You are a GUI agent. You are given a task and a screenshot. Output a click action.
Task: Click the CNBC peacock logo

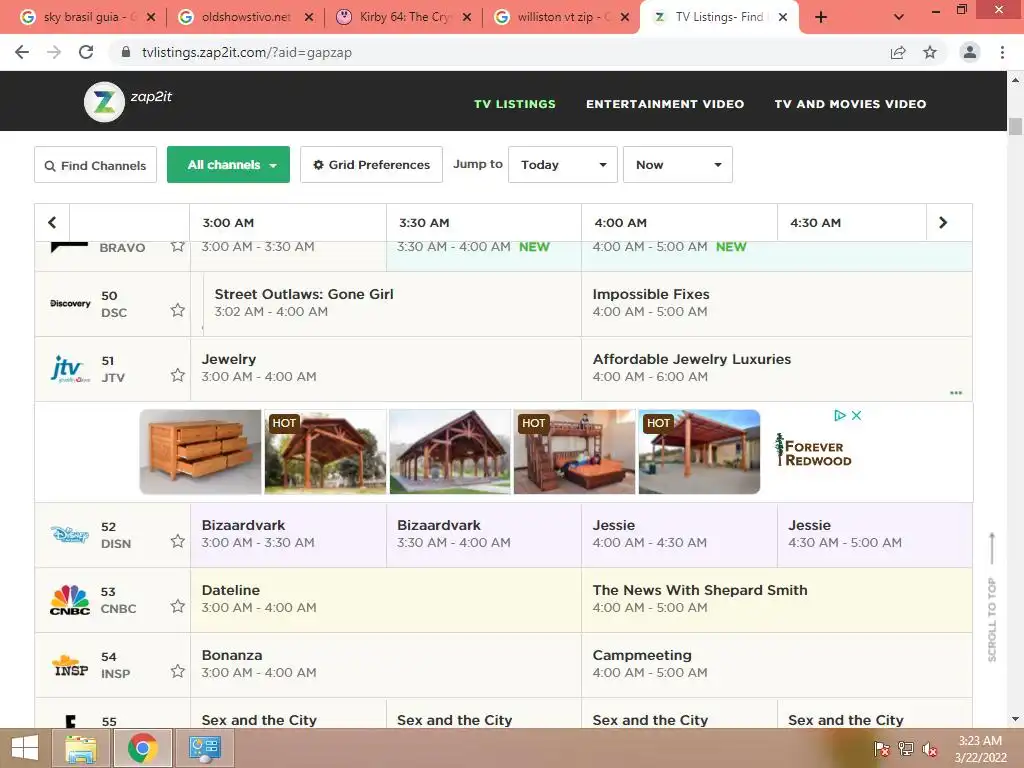70,600
